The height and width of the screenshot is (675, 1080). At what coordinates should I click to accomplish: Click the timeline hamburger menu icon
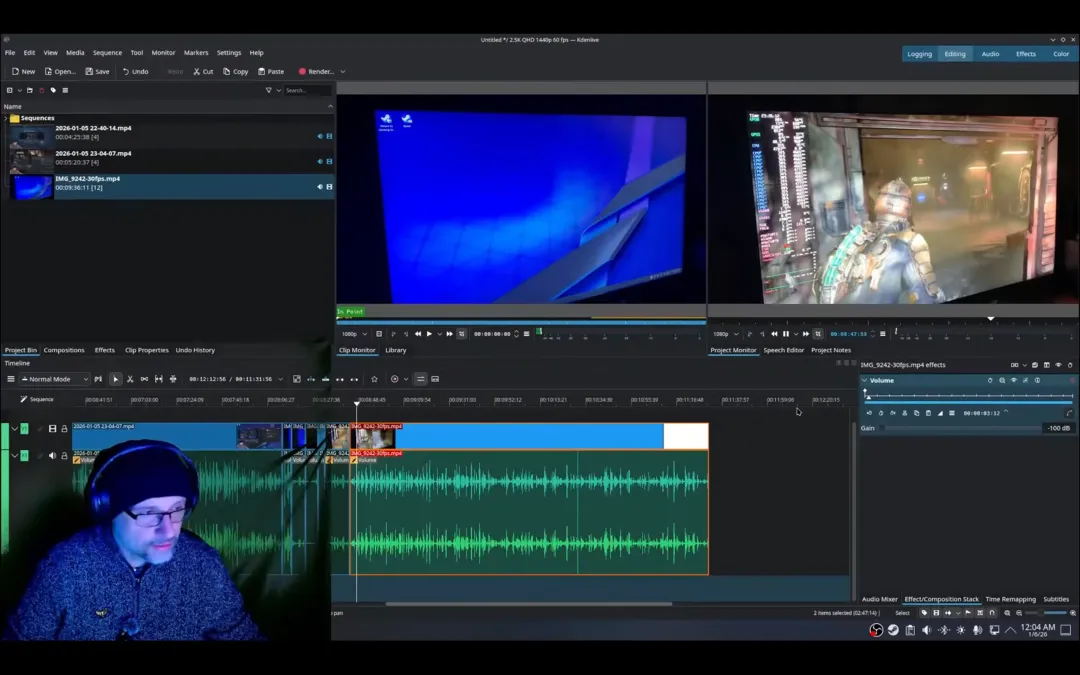click(11, 379)
